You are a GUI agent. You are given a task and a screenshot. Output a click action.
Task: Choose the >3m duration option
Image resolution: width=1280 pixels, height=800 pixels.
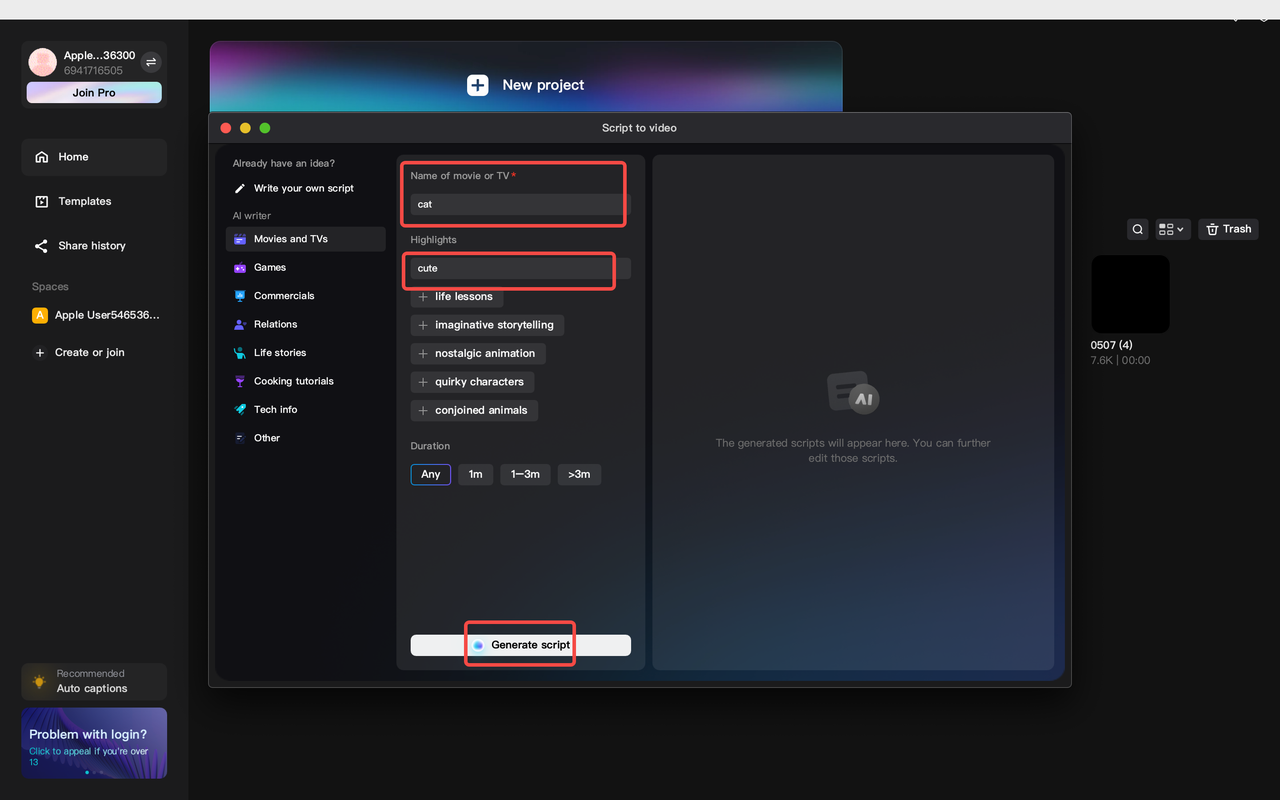point(579,474)
